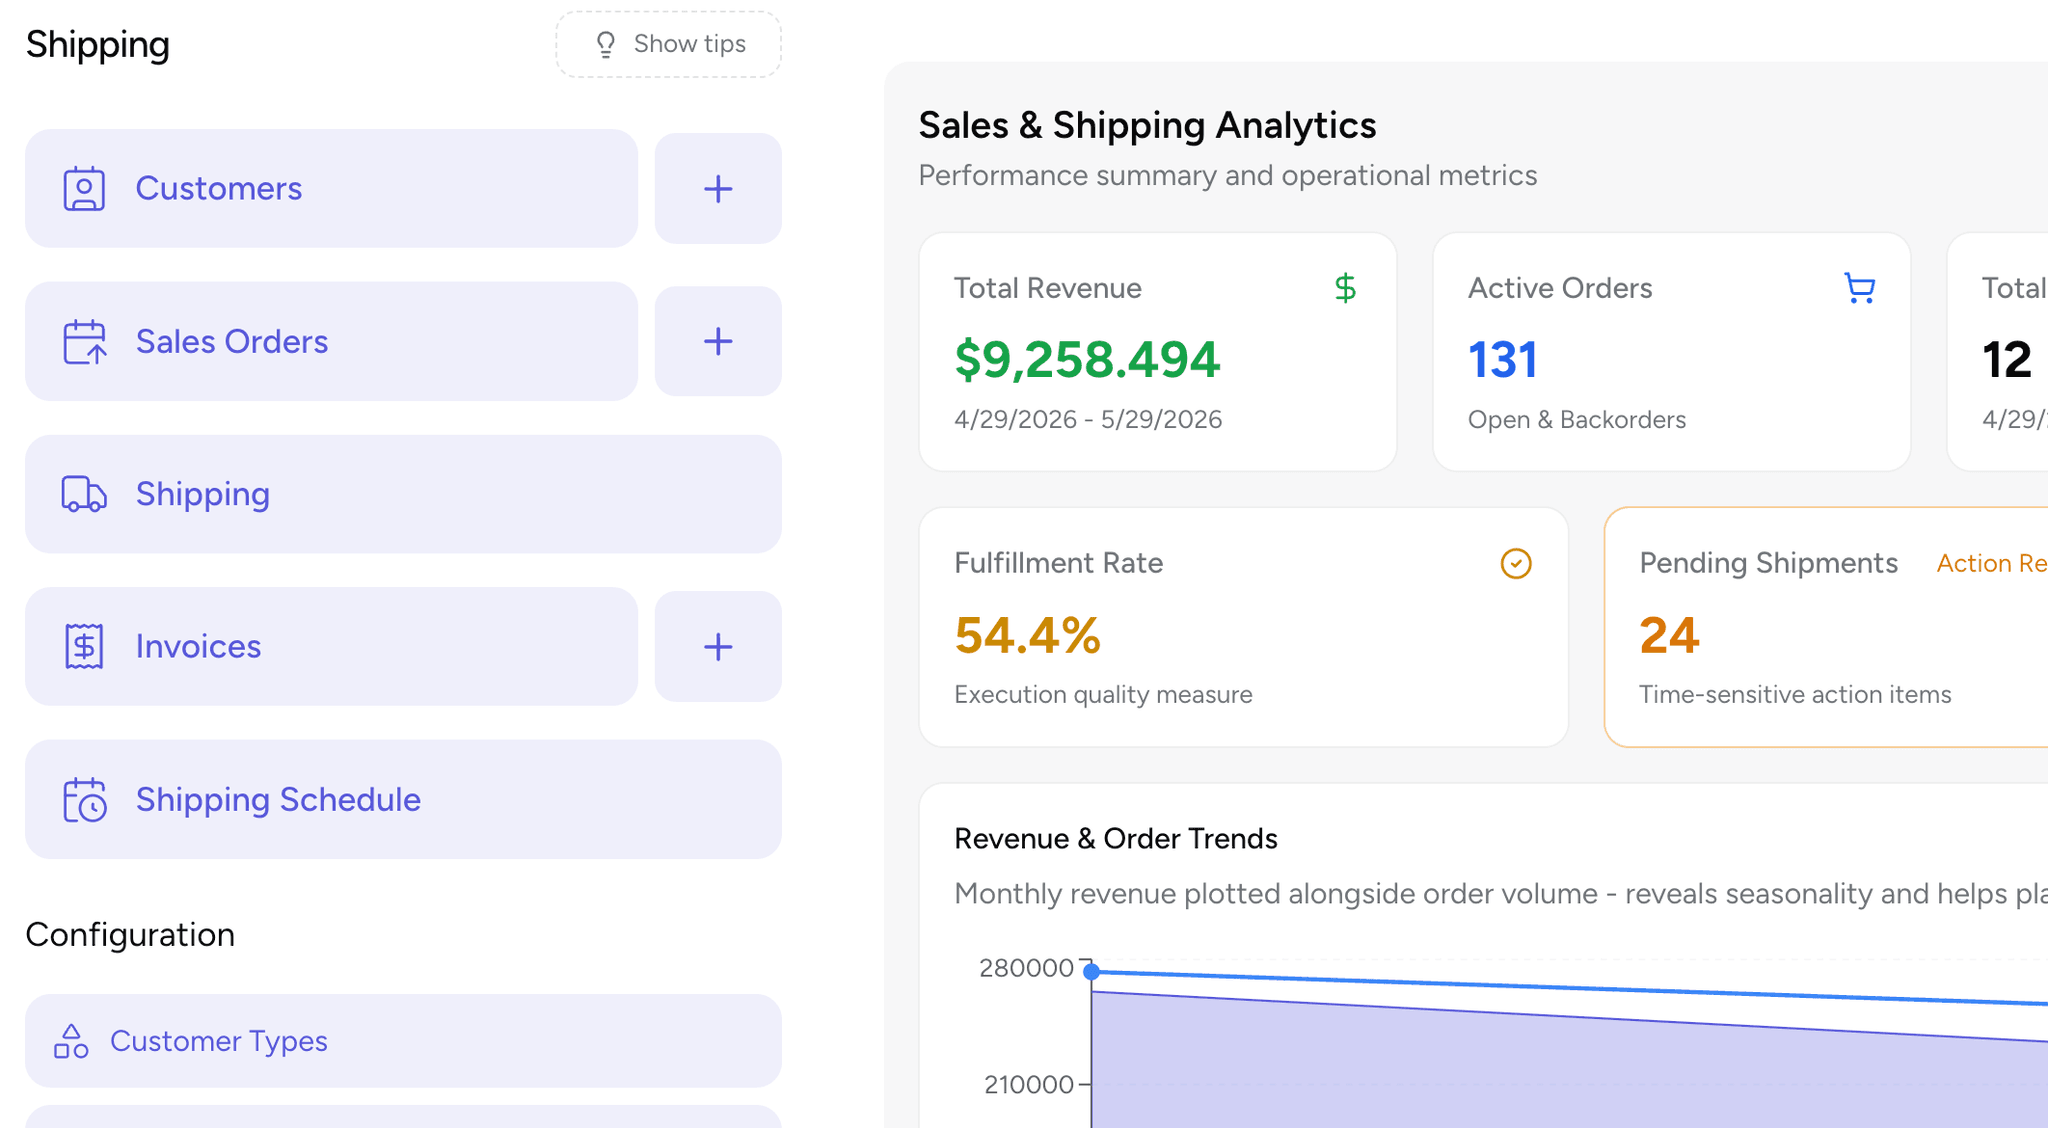Click the date range 4/29/2026 - 5/29/2026
This screenshot has width=2048, height=1128.
(1088, 419)
